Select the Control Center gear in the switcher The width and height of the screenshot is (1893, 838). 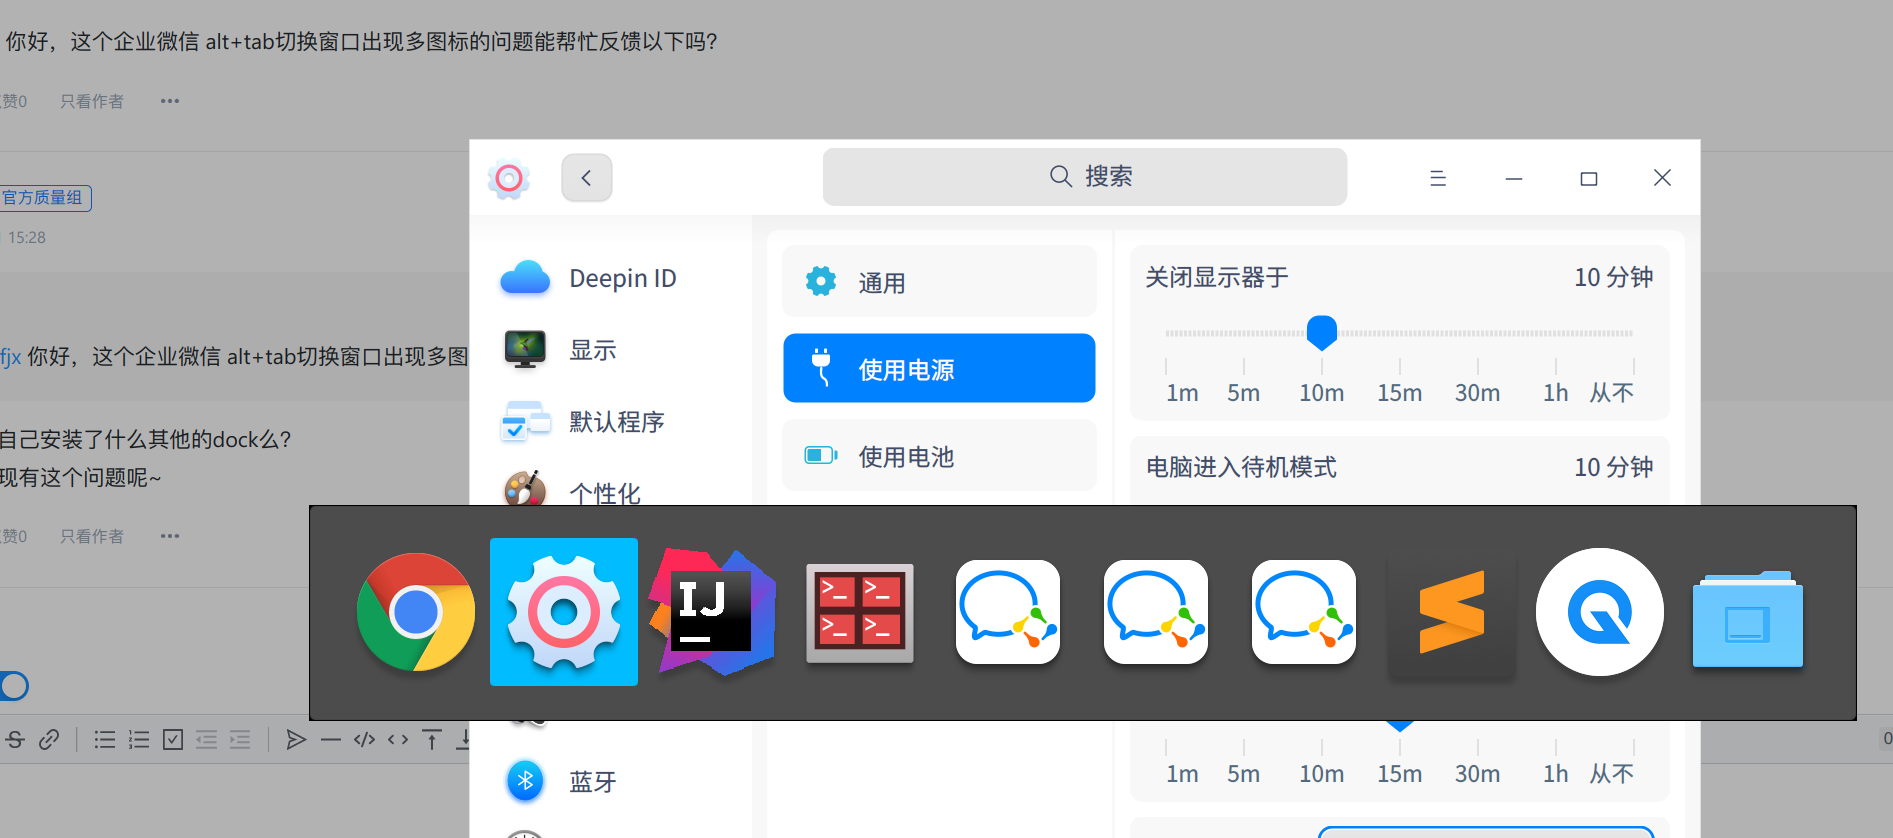click(x=564, y=612)
